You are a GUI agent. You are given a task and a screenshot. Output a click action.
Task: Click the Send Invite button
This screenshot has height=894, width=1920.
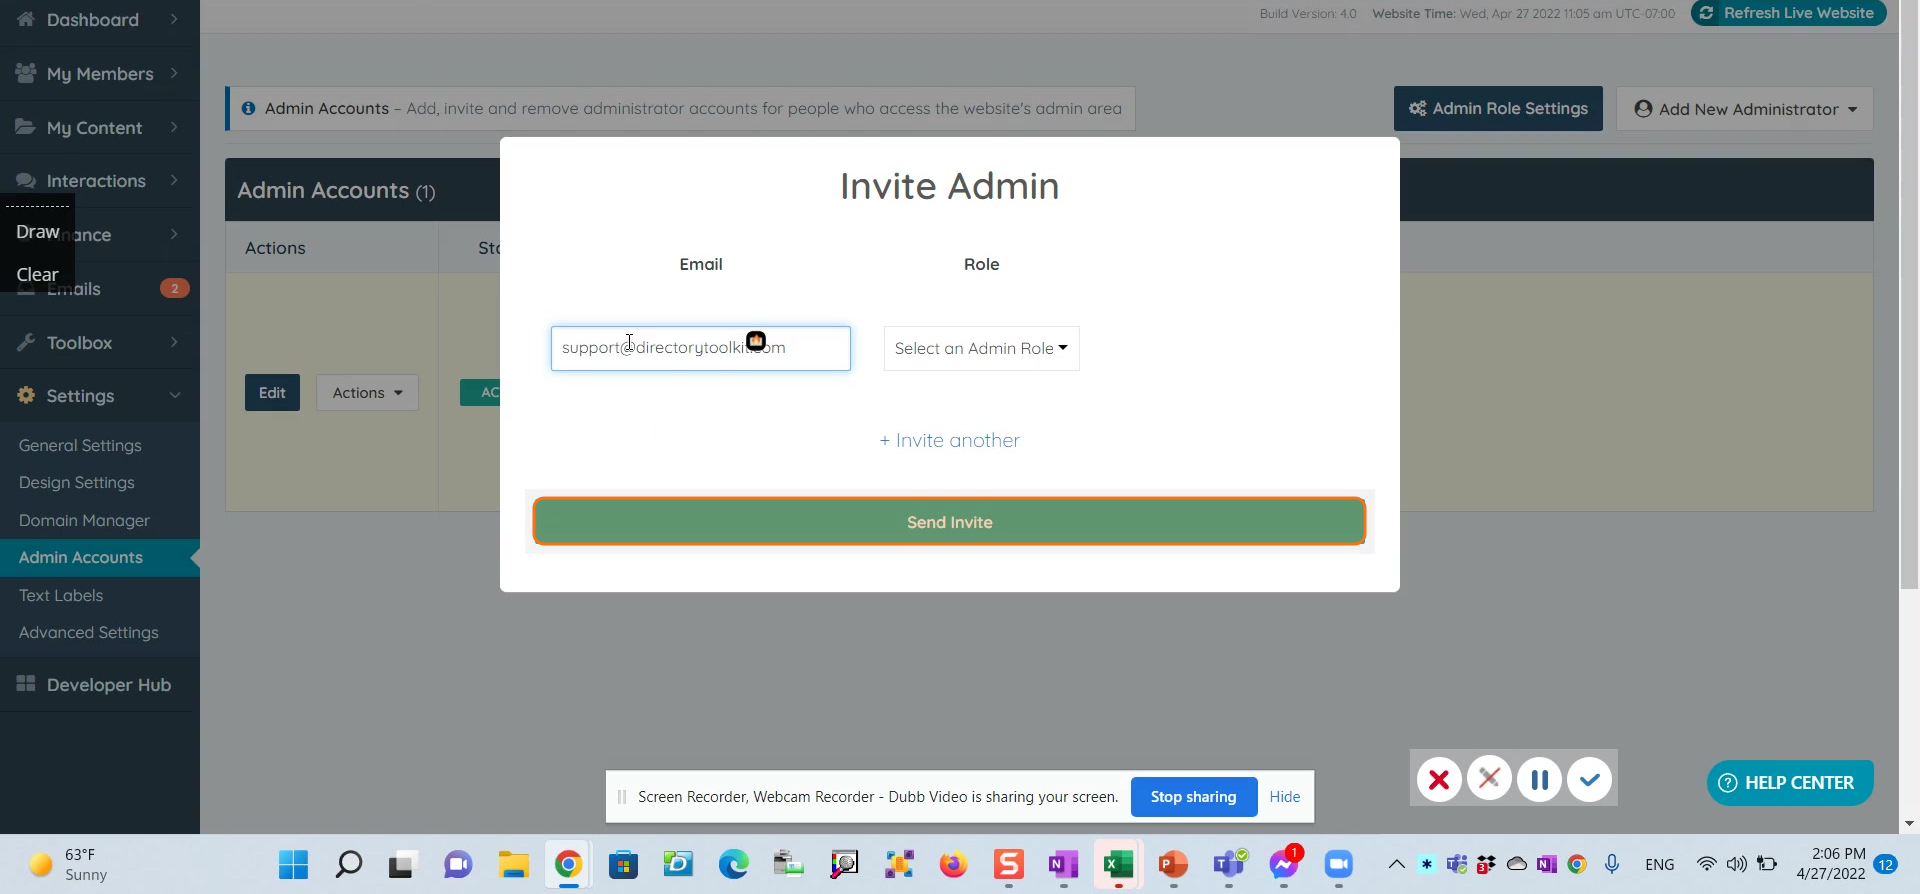tap(949, 522)
